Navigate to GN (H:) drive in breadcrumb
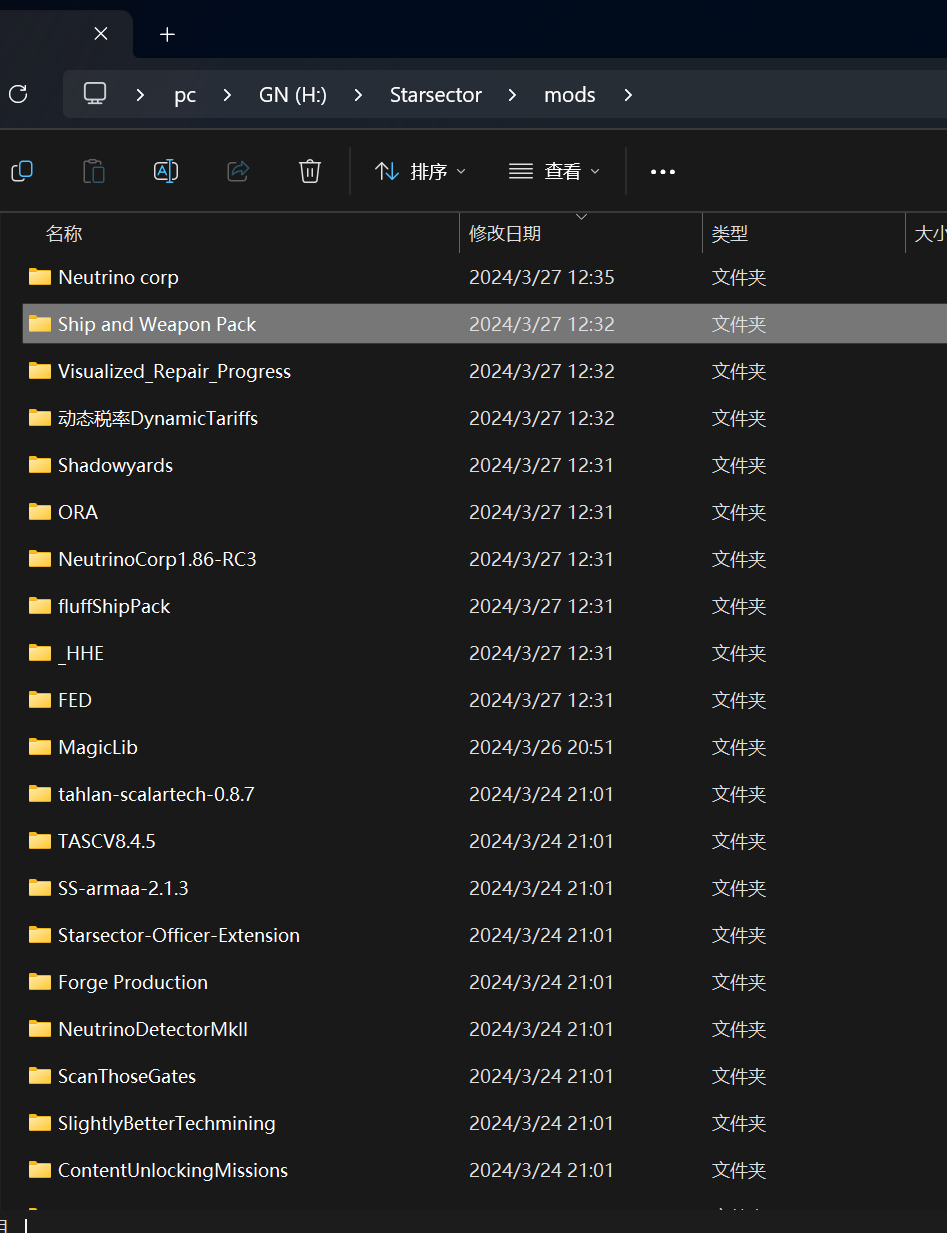The width and height of the screenshot is (947, 1233). pos(292,95)
